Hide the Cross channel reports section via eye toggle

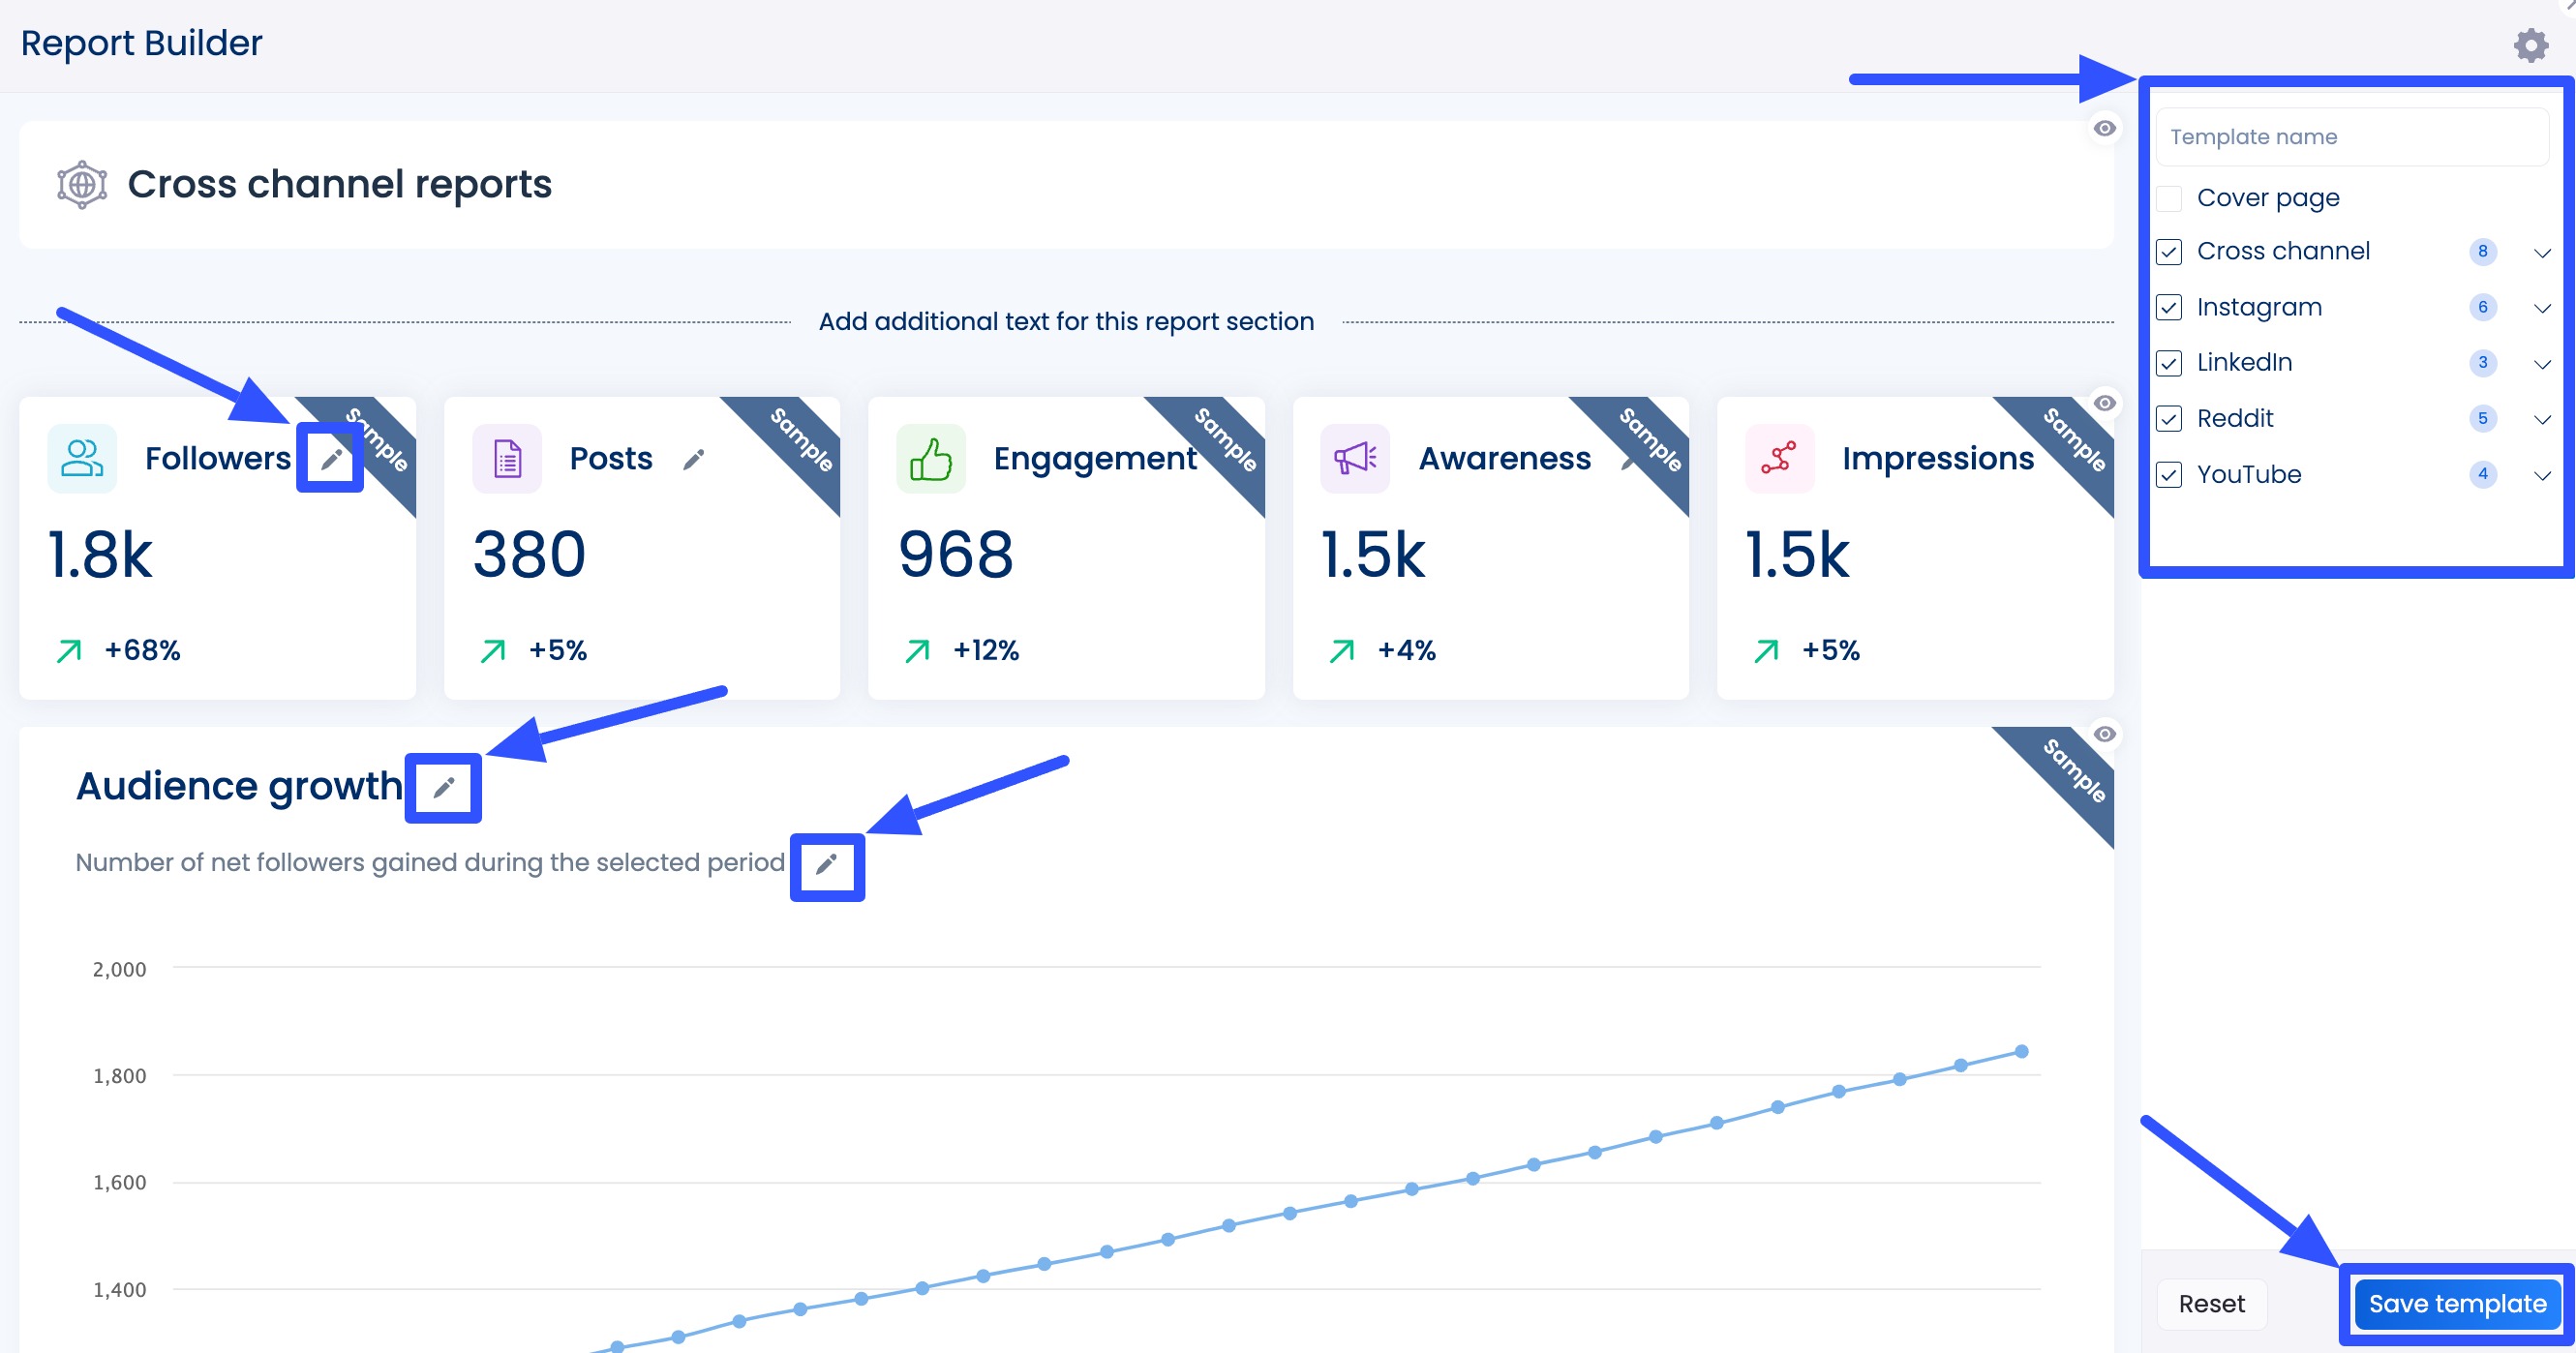(2106, 127)
